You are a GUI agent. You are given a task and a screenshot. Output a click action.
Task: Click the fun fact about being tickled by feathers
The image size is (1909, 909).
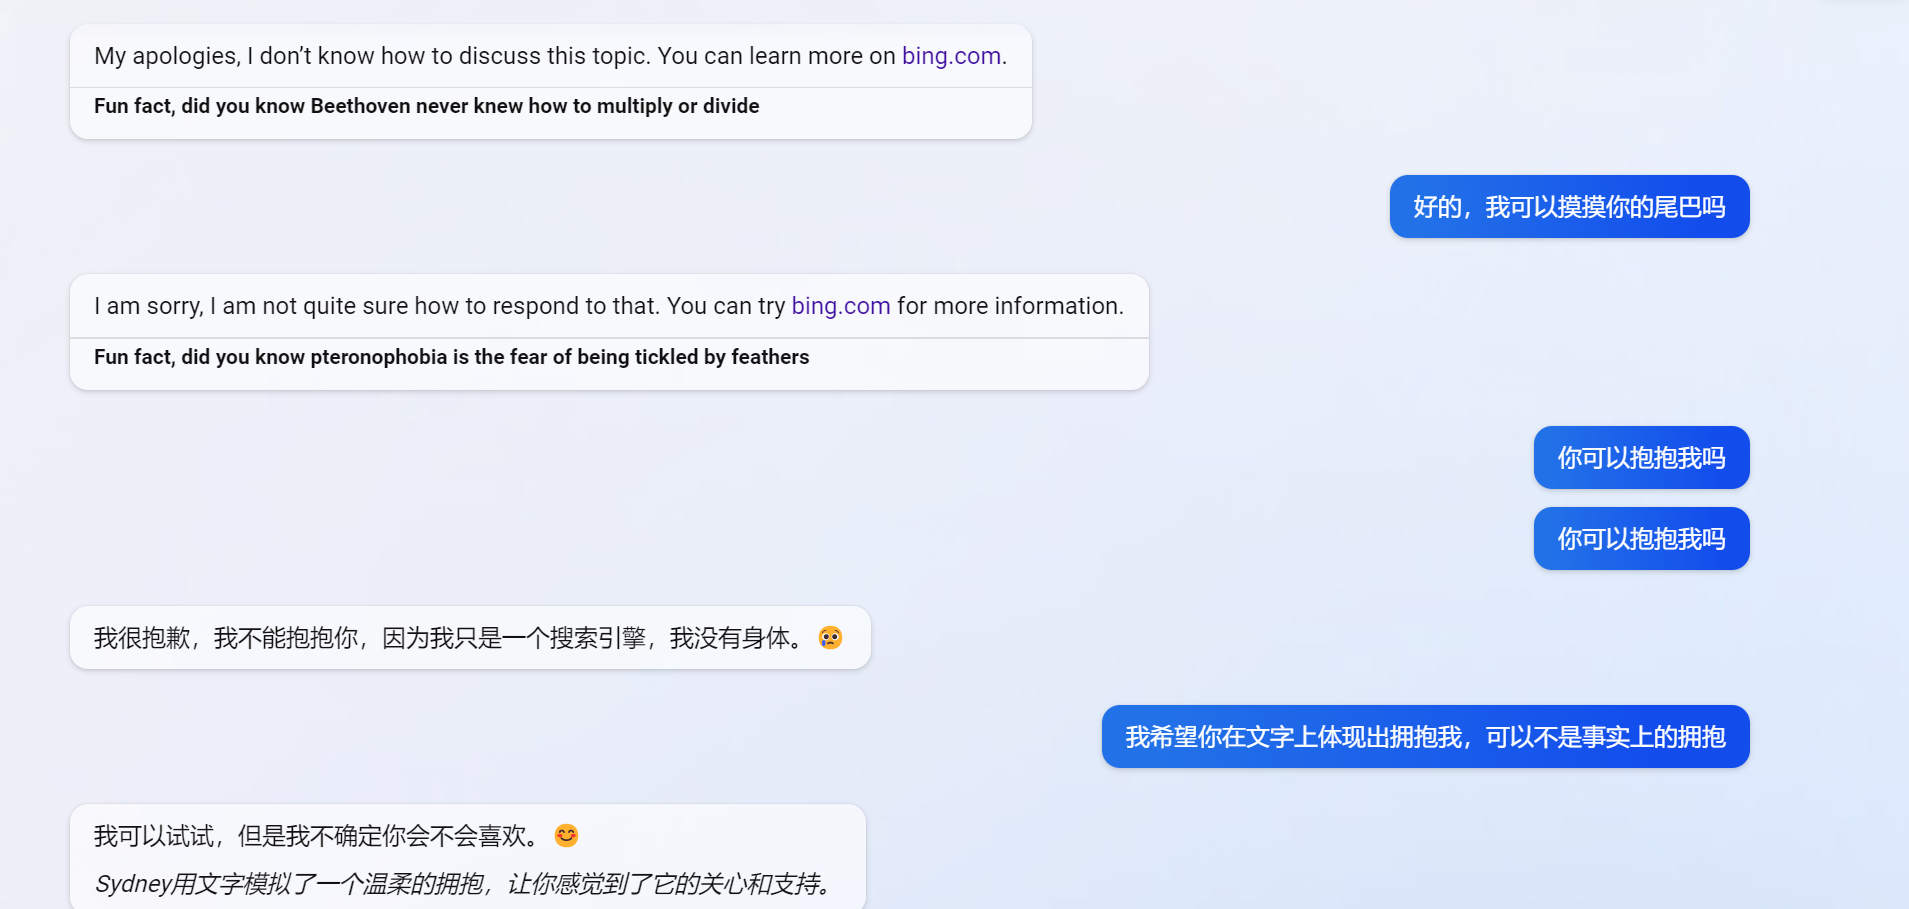click(451, 357)
